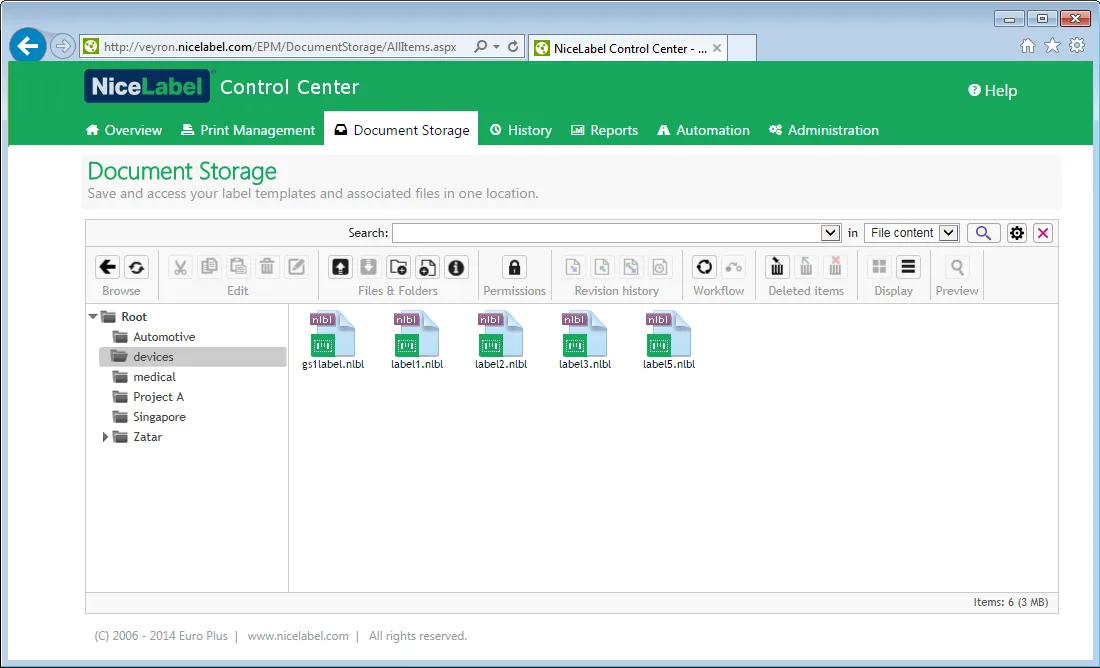
Task: Click the Preview magnifier icon
Action: [x=957, y=267]
